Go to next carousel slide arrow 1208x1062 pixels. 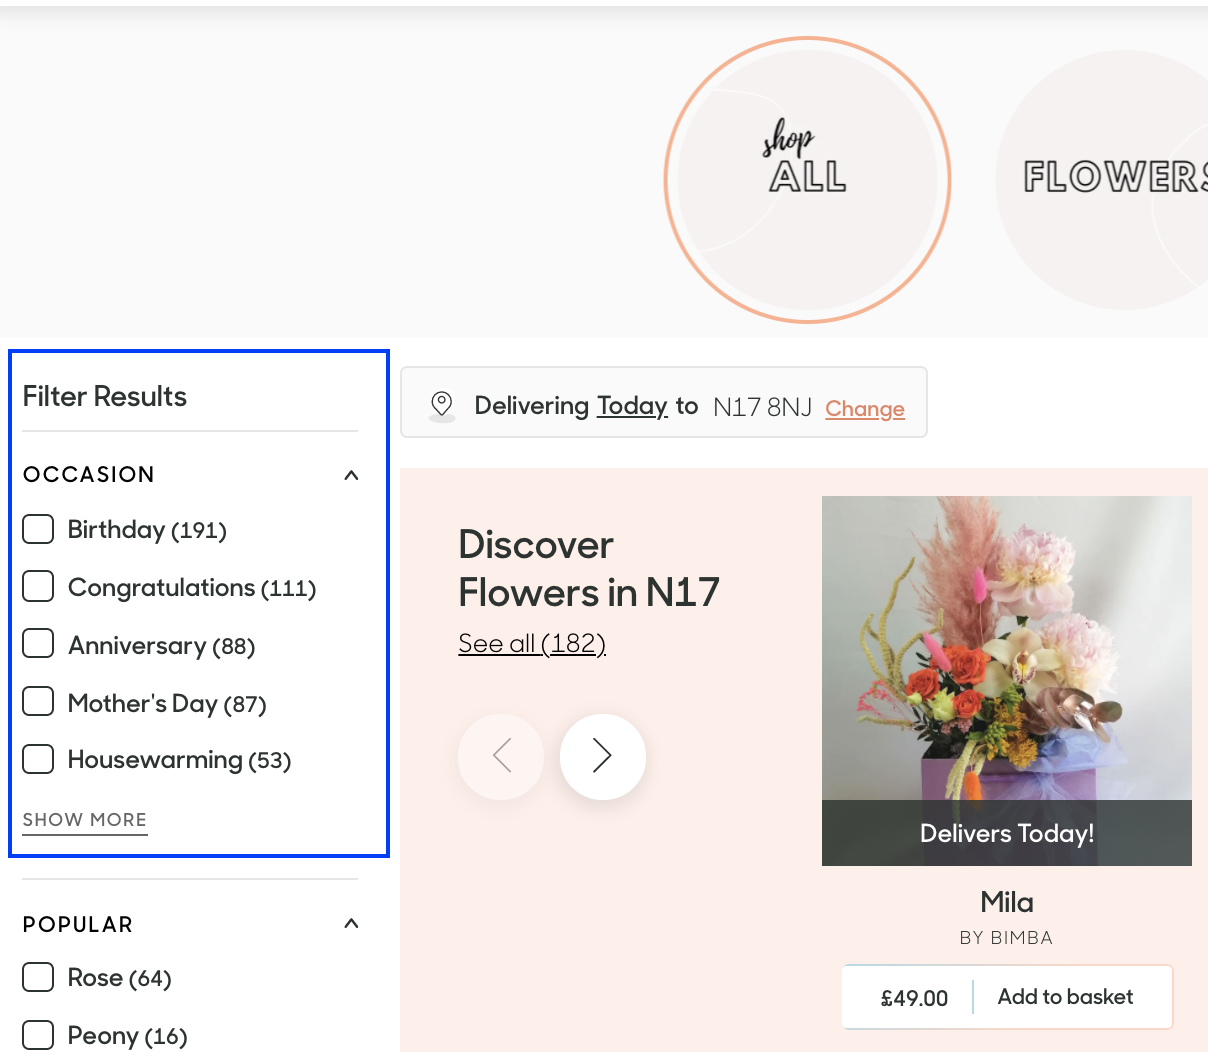point(602,756)
